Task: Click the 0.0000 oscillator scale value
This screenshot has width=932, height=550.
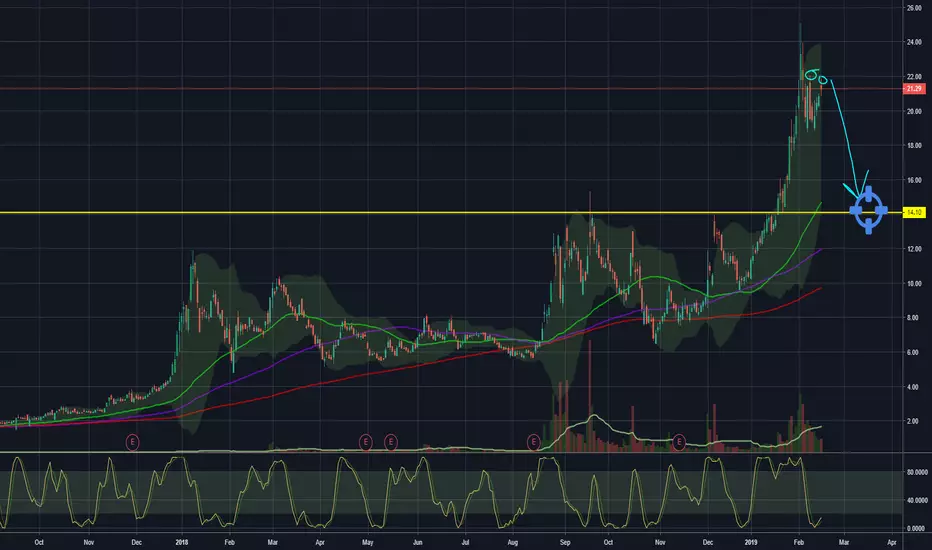Action: click(x=917, y=528)
